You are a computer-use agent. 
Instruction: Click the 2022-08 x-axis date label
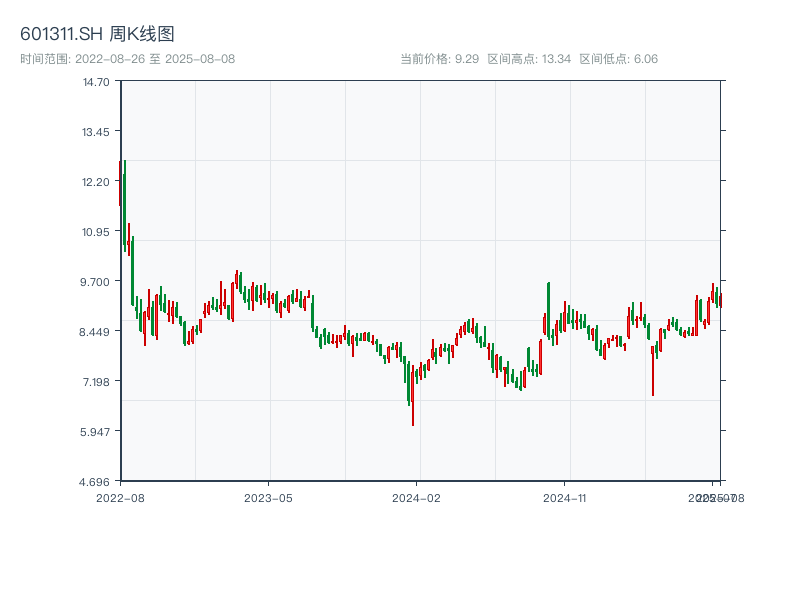coord(120,497)
